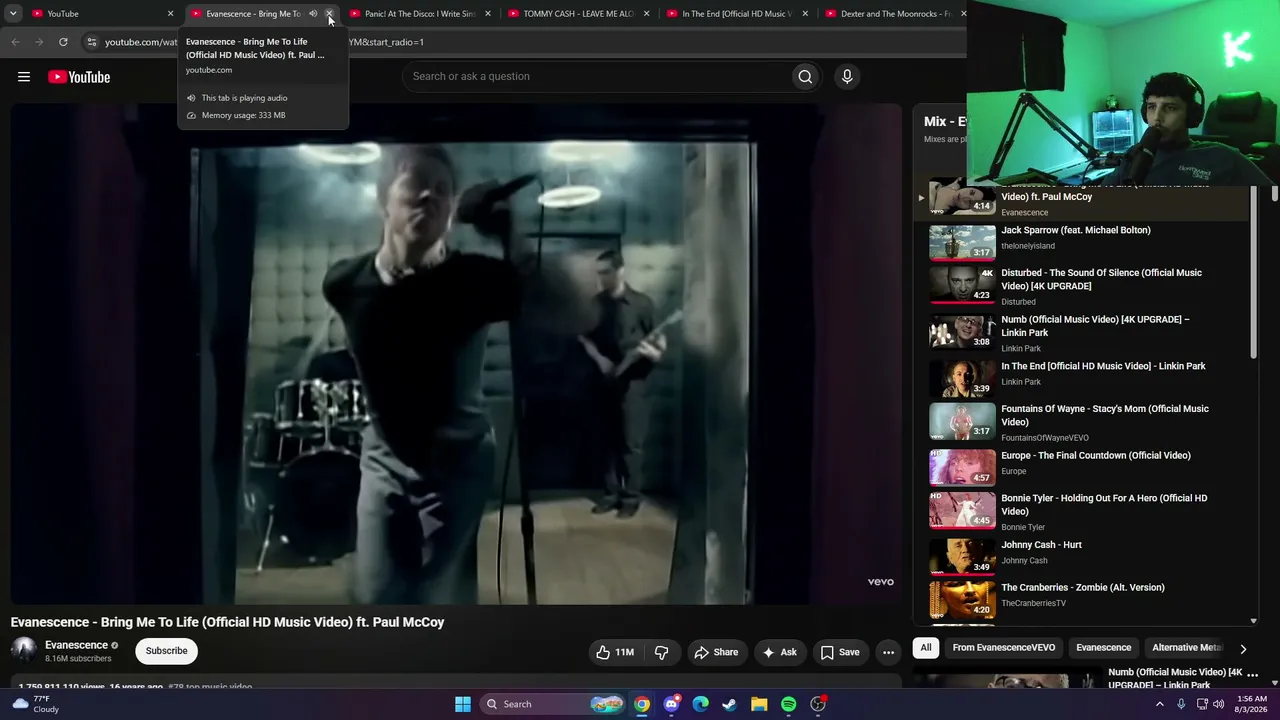Viewport: 1280px width, 720px height.
Task: Like the Evanescence video
Action: tap(616, 652)
